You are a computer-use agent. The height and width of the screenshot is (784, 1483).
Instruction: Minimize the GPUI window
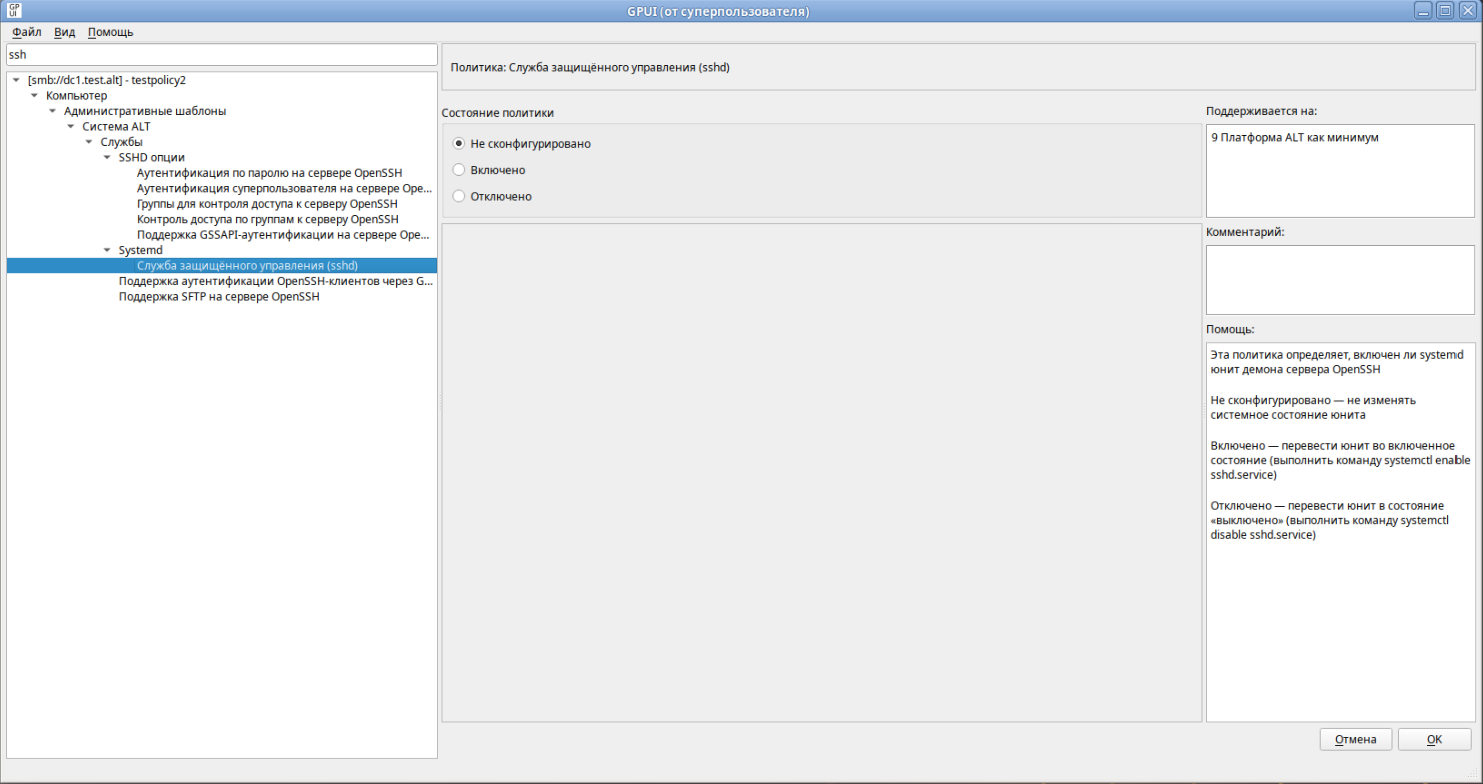(1423, 11)
